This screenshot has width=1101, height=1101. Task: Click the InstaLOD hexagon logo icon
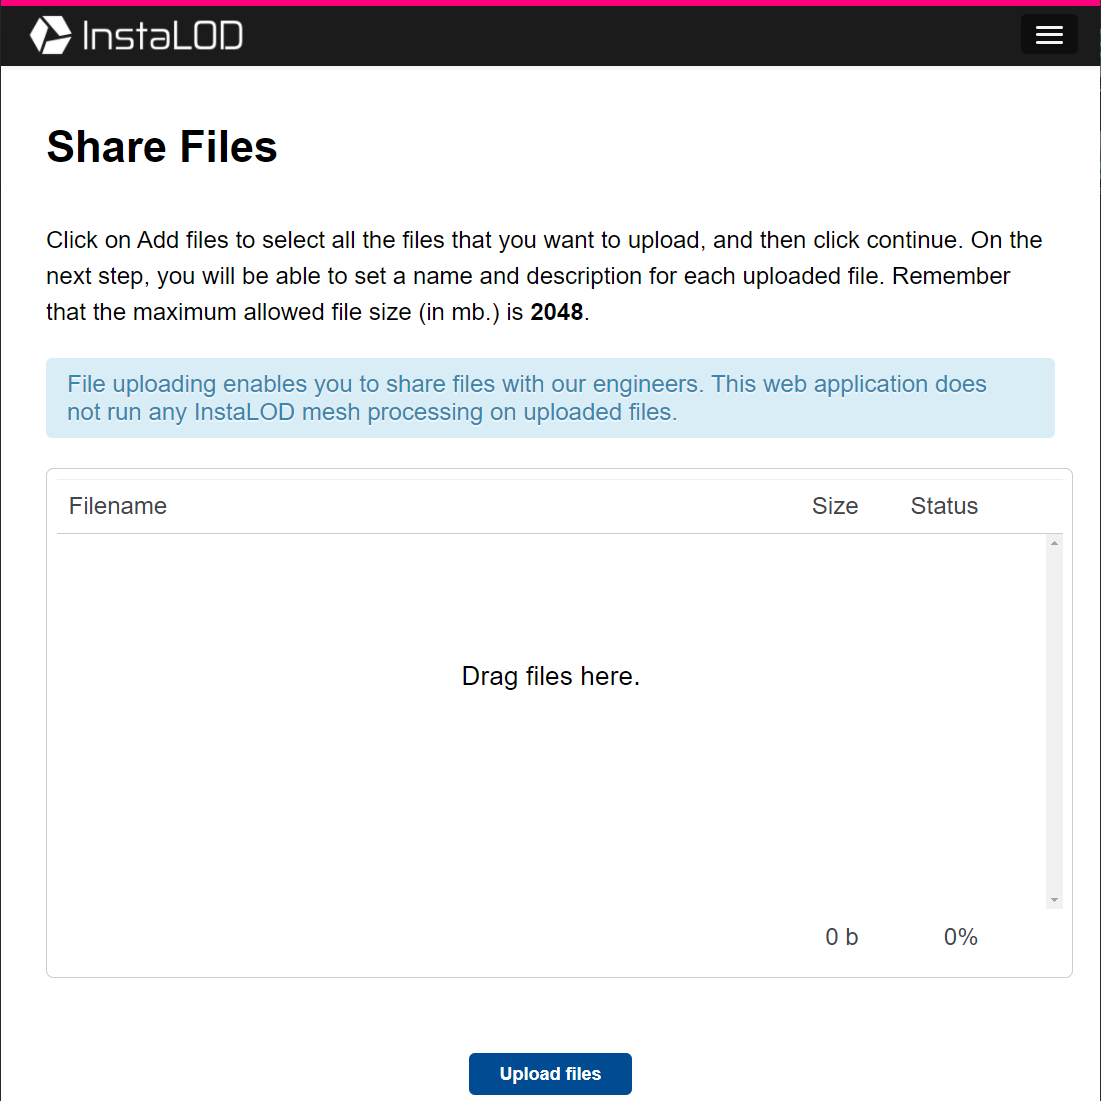[x=50, y=36]
